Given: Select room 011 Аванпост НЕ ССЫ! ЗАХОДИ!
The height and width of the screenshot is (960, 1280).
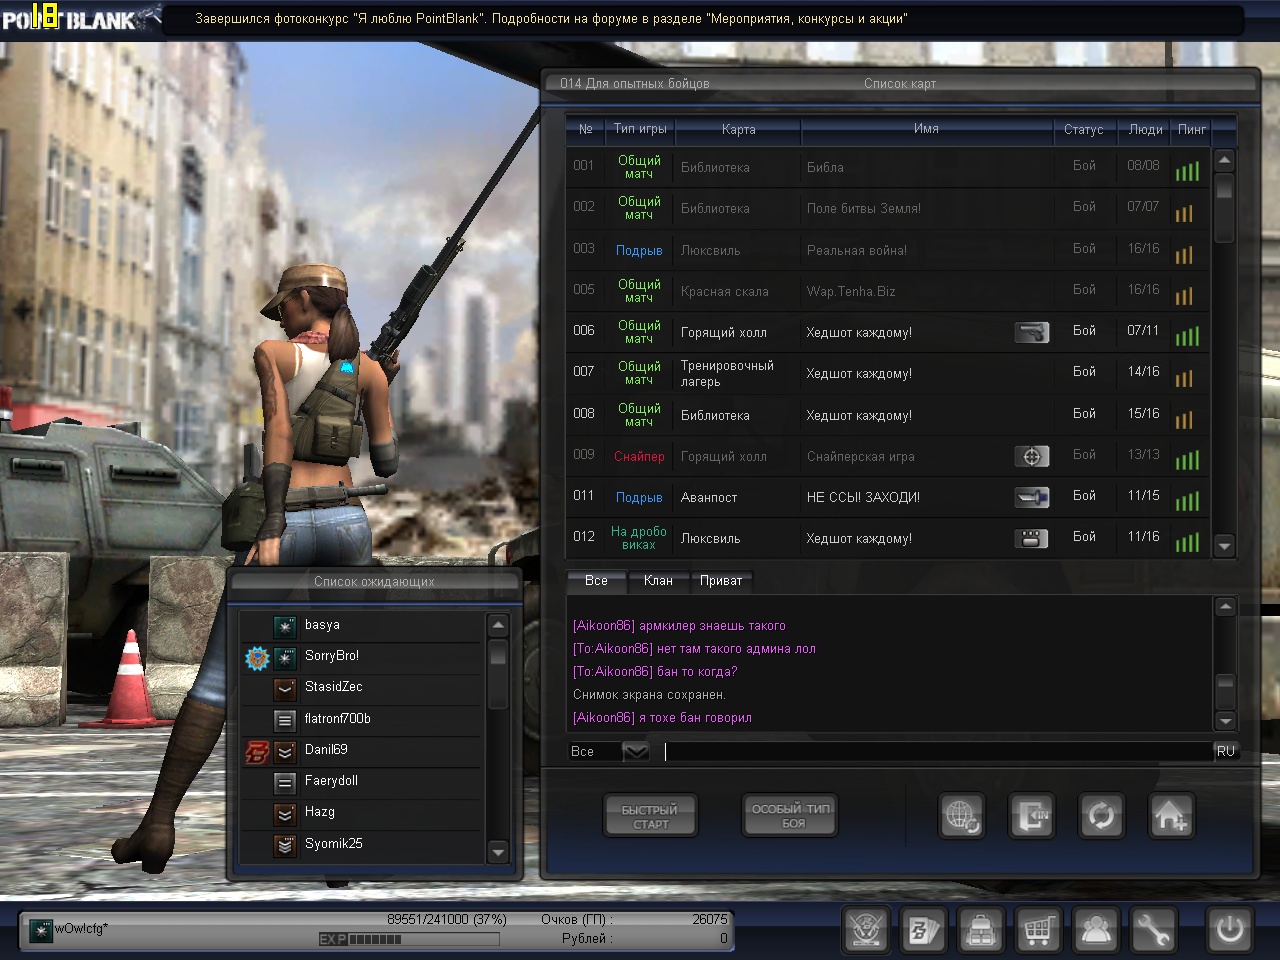Looking at the screenshot, I should click(x=887, y=497).
